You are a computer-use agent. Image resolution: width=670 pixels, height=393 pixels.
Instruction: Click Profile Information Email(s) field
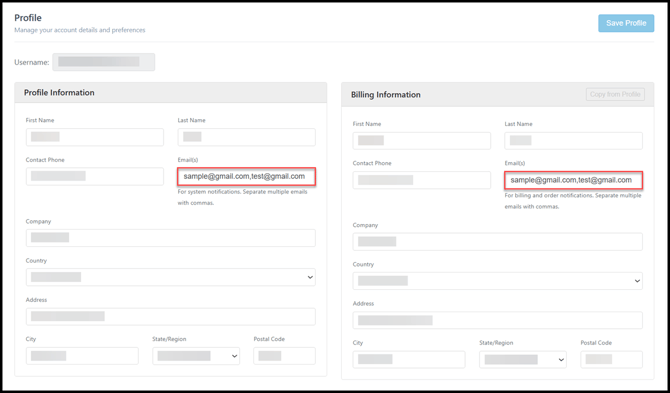point(247,176)
